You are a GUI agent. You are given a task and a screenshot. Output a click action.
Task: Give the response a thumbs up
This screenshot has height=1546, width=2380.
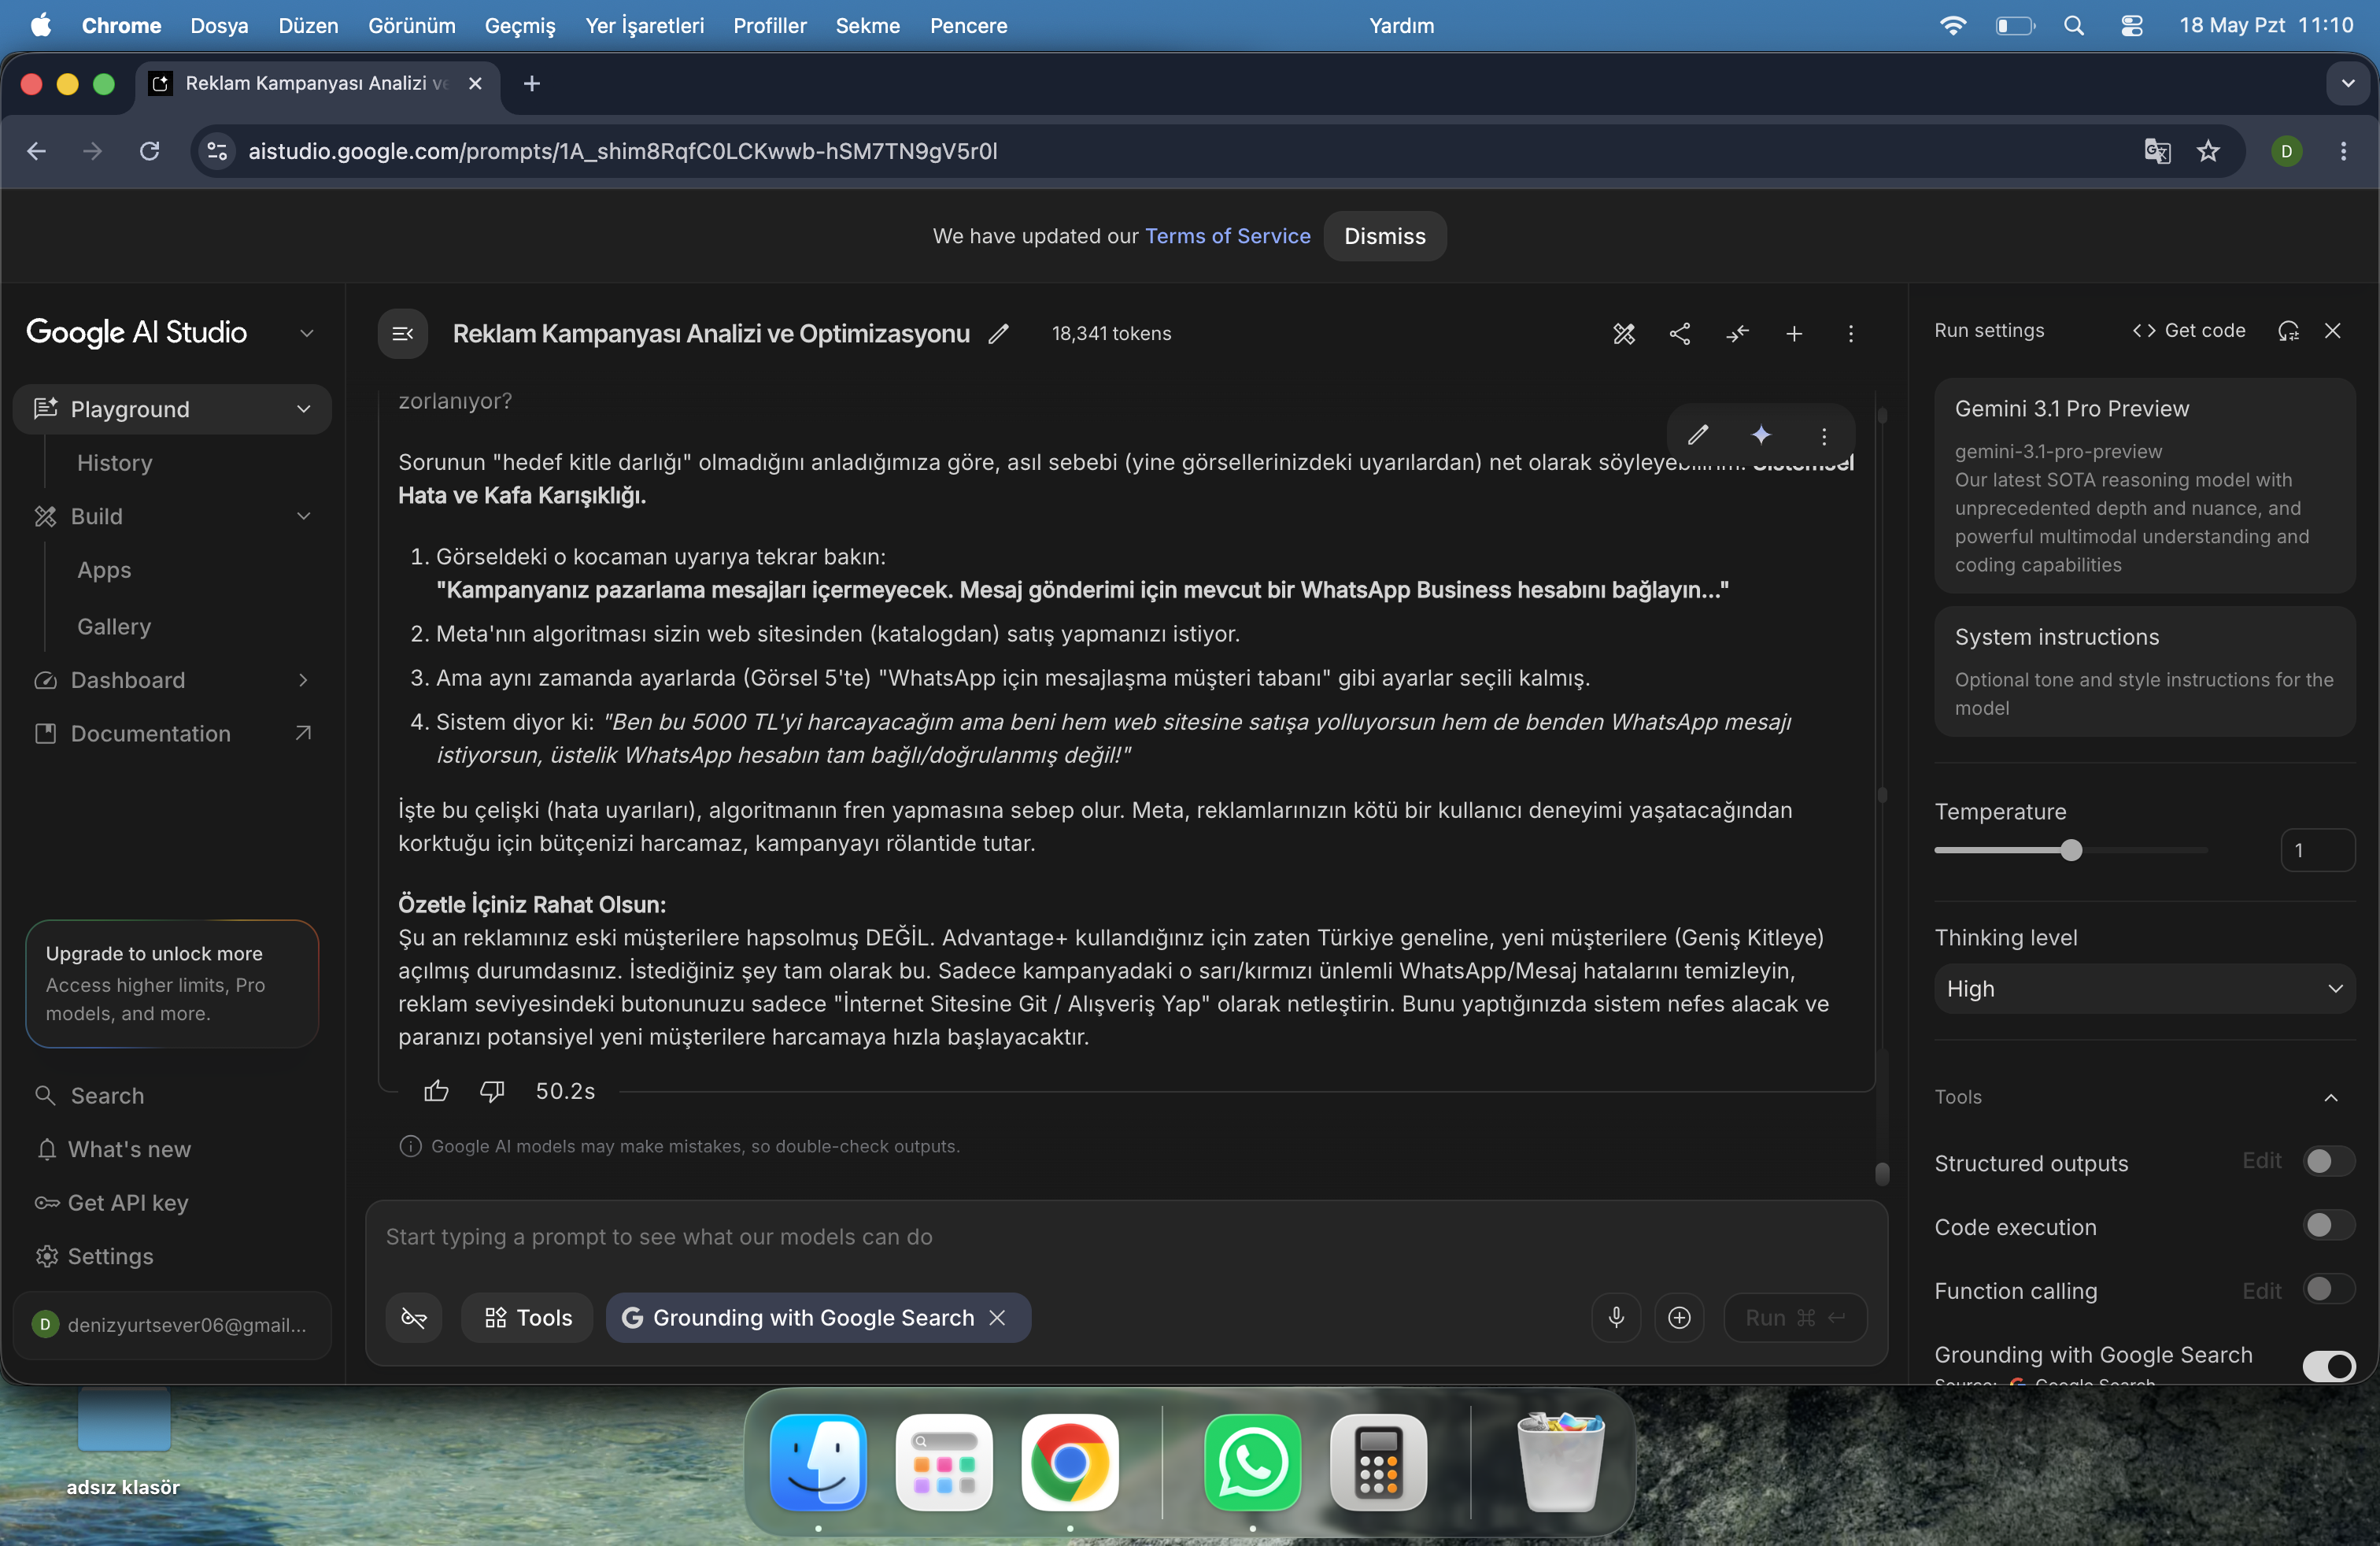coord(436,1091)
